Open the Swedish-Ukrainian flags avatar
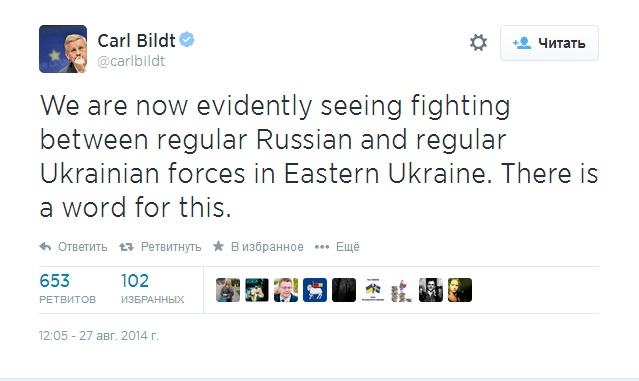639x381 pixels. [x=373, y=290]
